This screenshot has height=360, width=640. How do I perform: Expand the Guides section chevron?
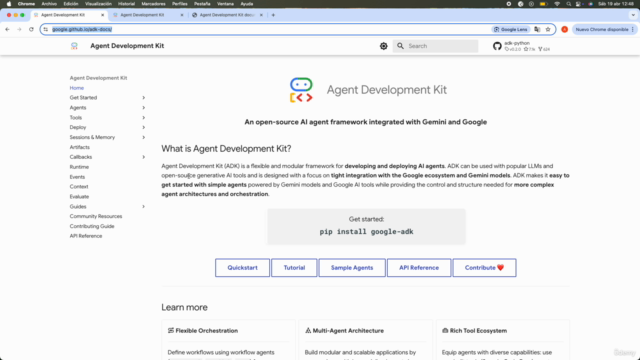click(143, 207)
